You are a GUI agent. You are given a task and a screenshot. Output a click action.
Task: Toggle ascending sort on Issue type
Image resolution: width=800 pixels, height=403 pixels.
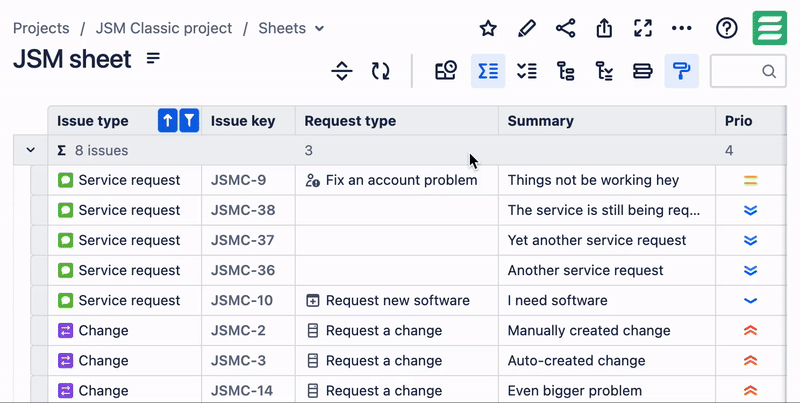pyautogui.click(x=168, y=121)
